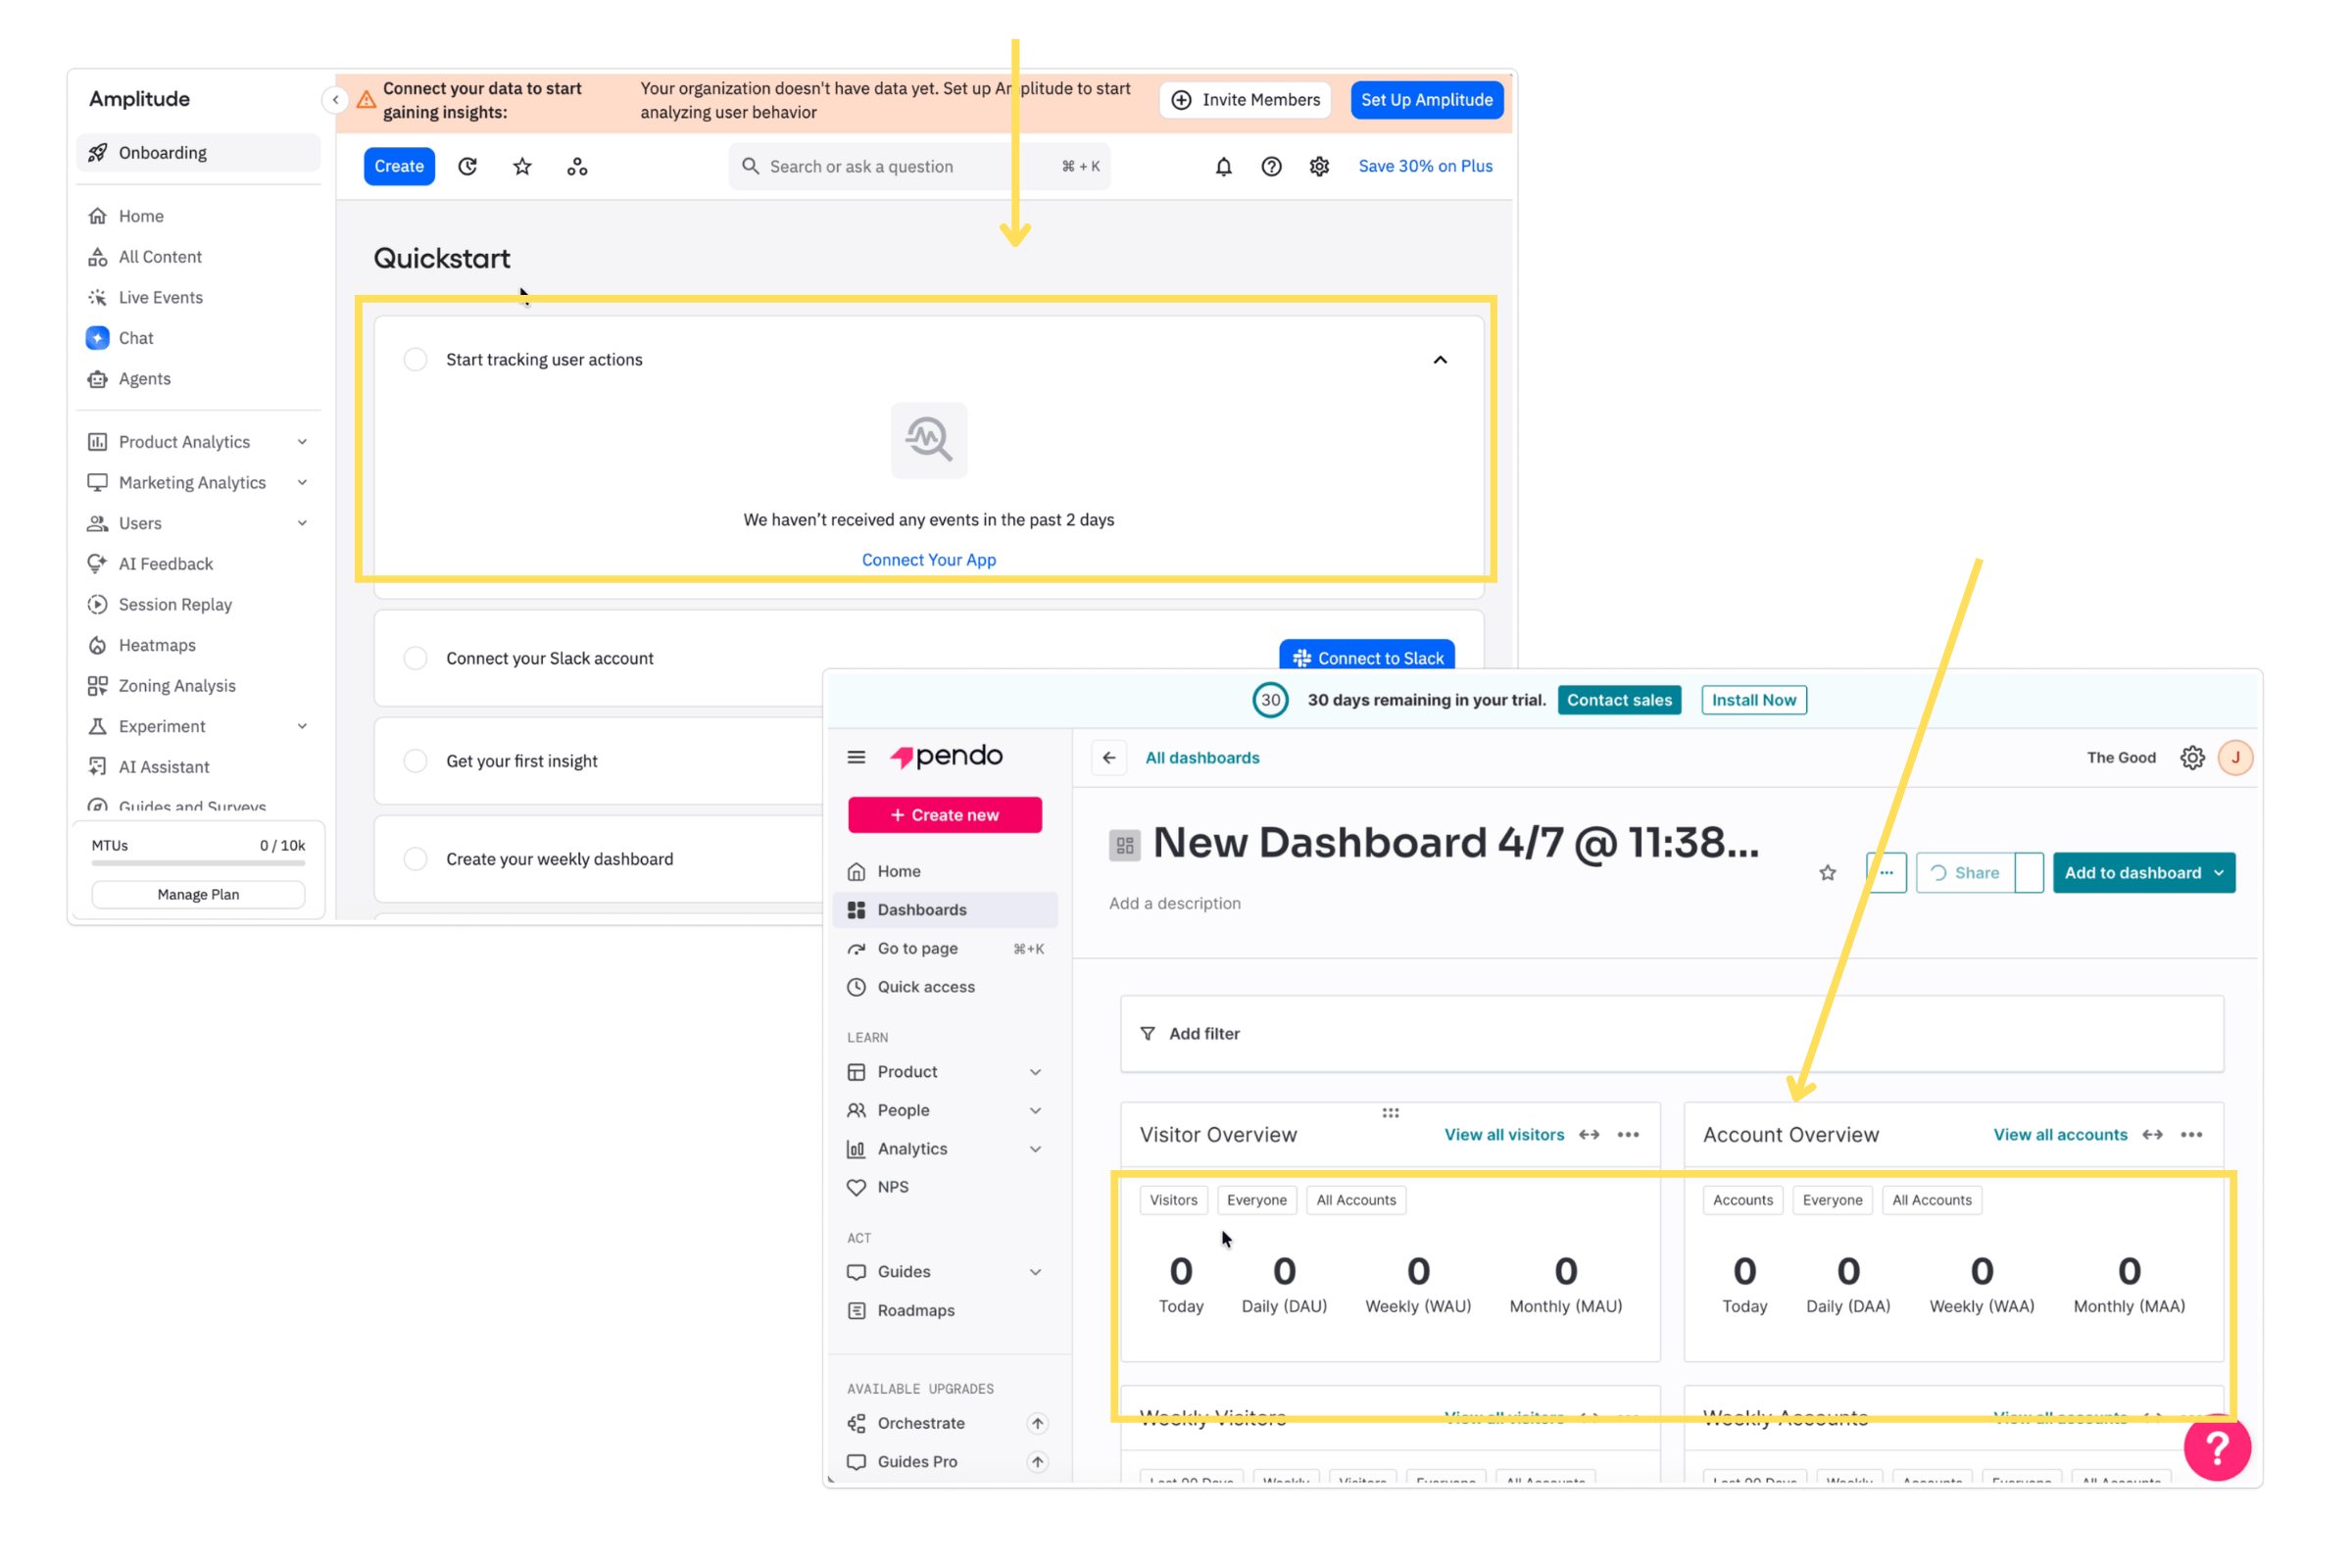Click the Visitor Overview resize width arrows icon

(1589, 1135)
